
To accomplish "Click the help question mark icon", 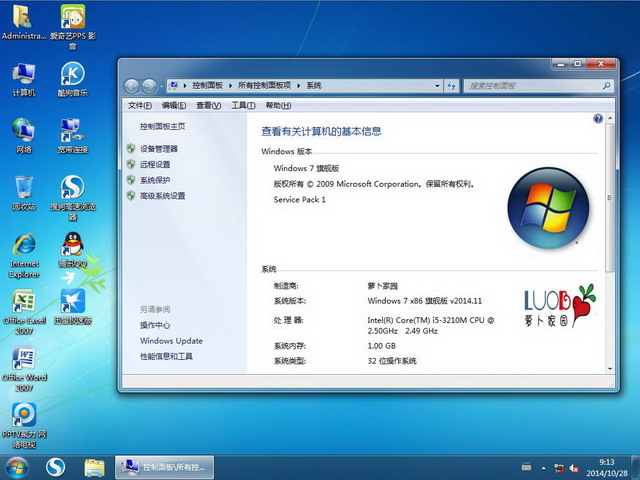I will (x=598, y=119).
